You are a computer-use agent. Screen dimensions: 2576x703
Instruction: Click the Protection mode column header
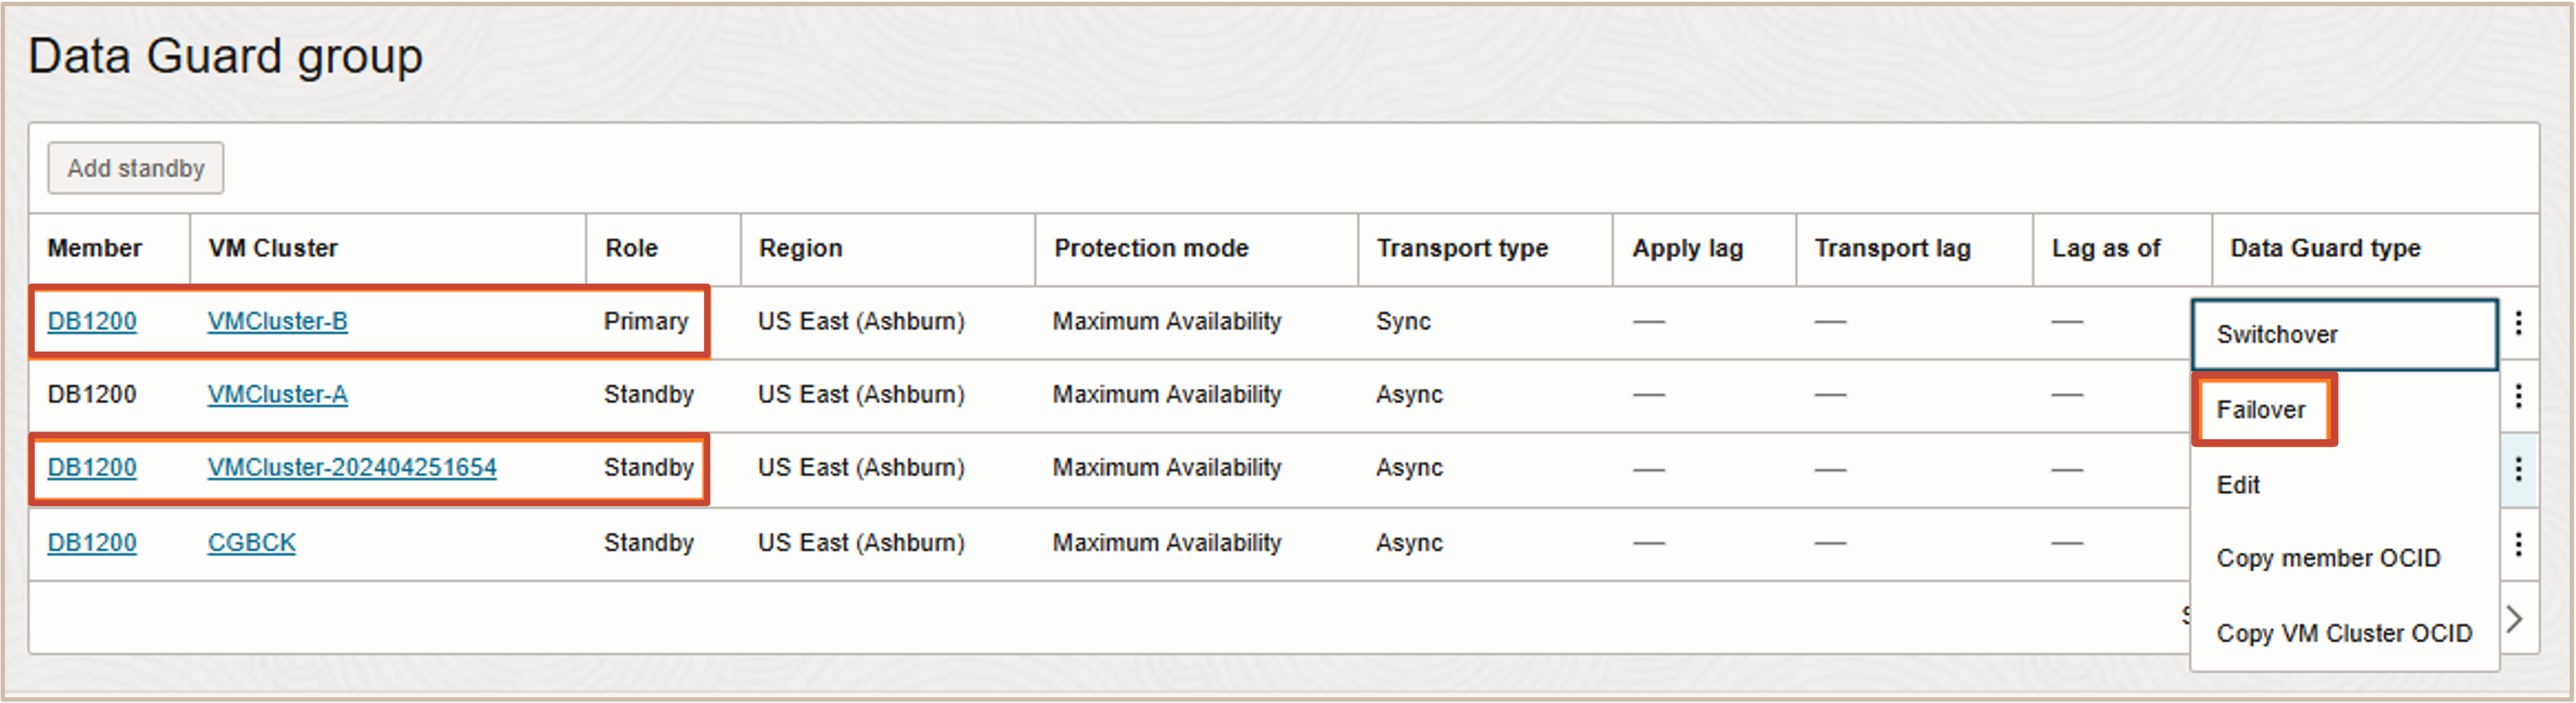point(1151,248)
